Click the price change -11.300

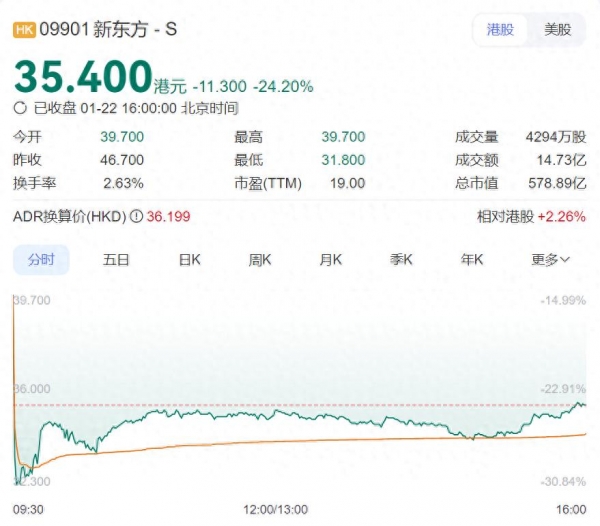pyautogui.click(x=220, y=86)
